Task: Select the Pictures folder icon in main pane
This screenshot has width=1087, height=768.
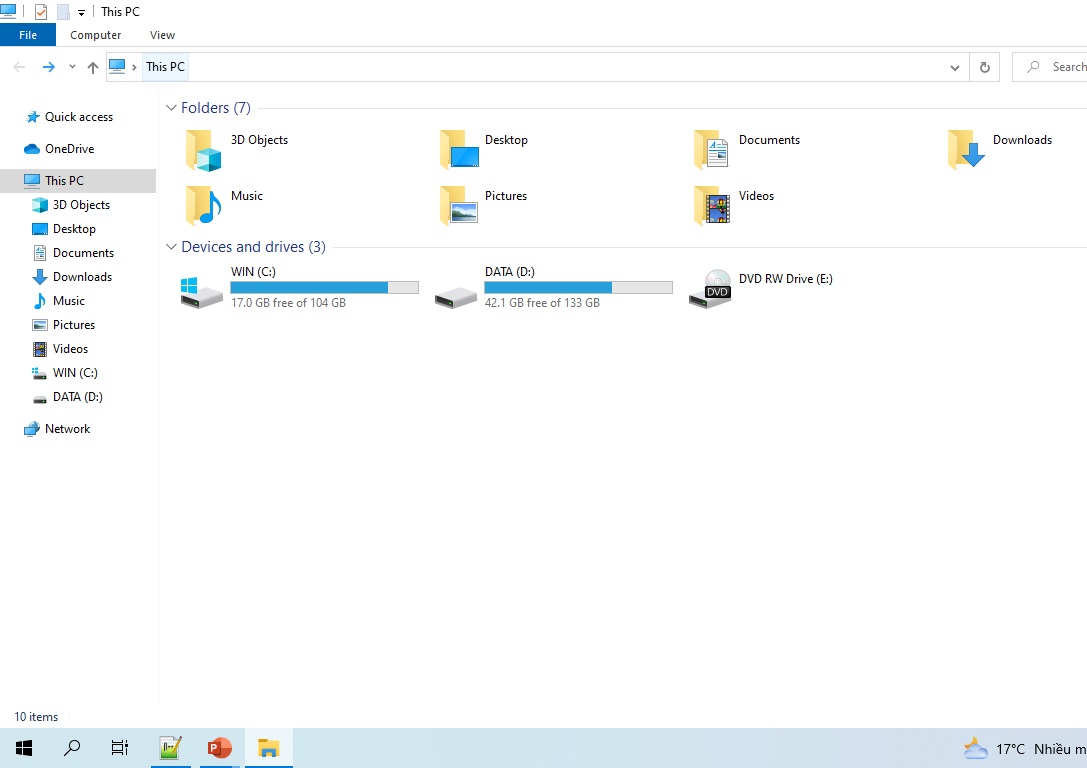Action: pyautogui.click(x=460, y=205)
